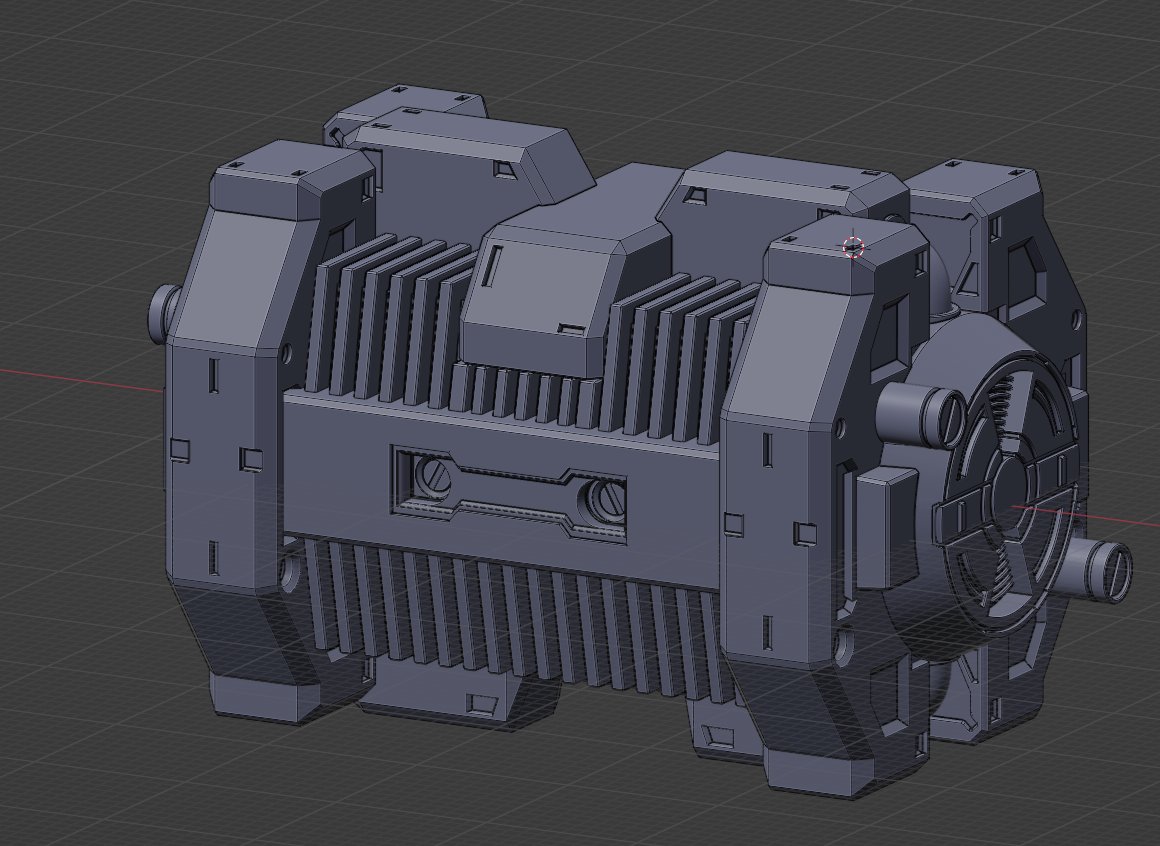Select the lower pipe protruding at right end
Viewport: 1160px width, 846px height.
pyautogui.click(x=1097, y=570)
